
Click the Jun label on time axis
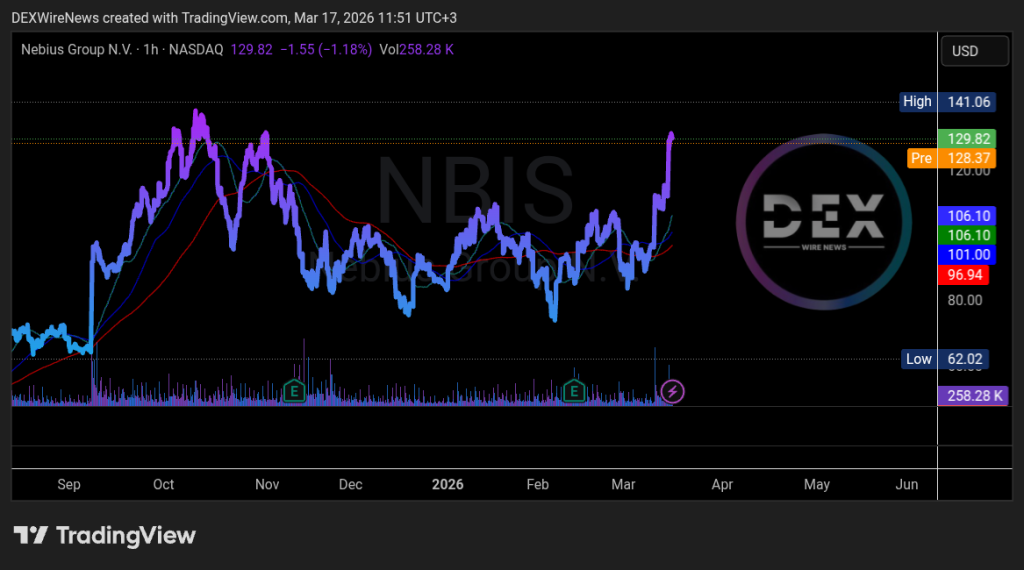[906, 484]
